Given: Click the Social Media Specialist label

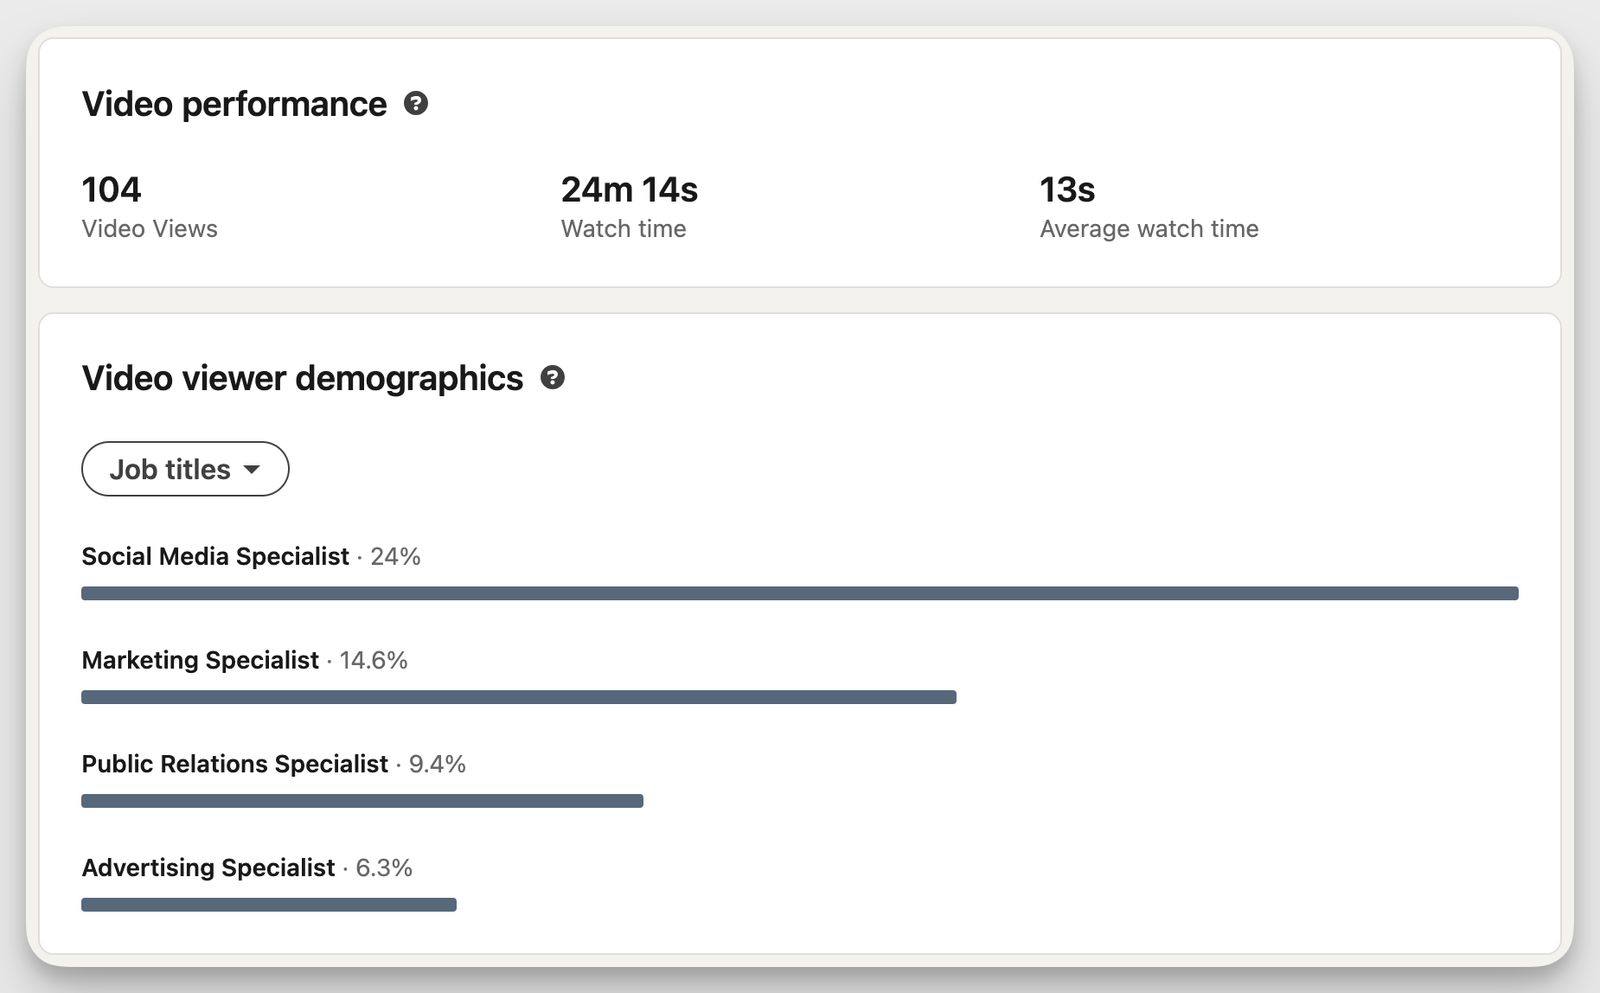Looking at the screenshot, I should [215, 556].
